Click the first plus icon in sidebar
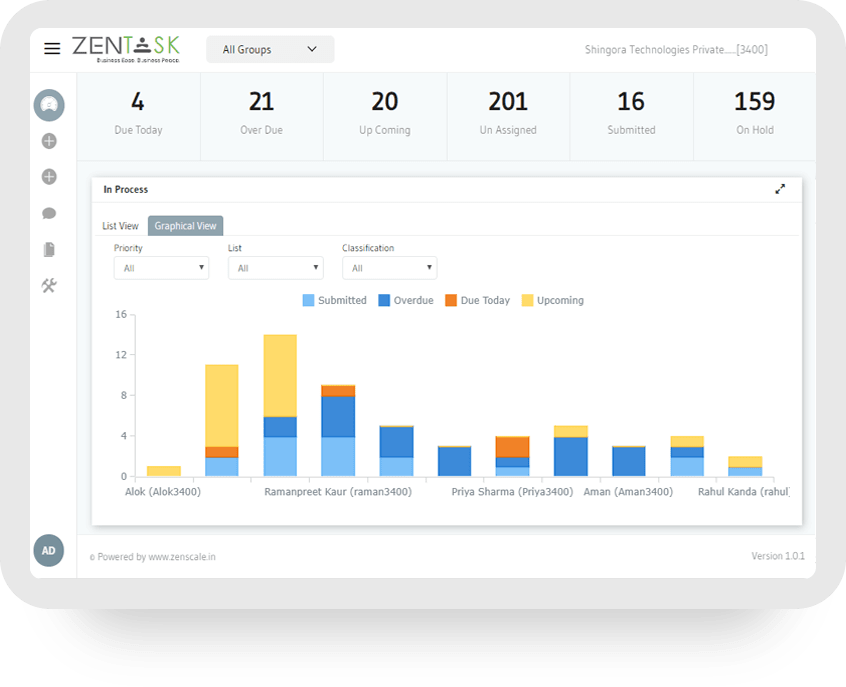846x687 pixels. (x=48, y=141)
